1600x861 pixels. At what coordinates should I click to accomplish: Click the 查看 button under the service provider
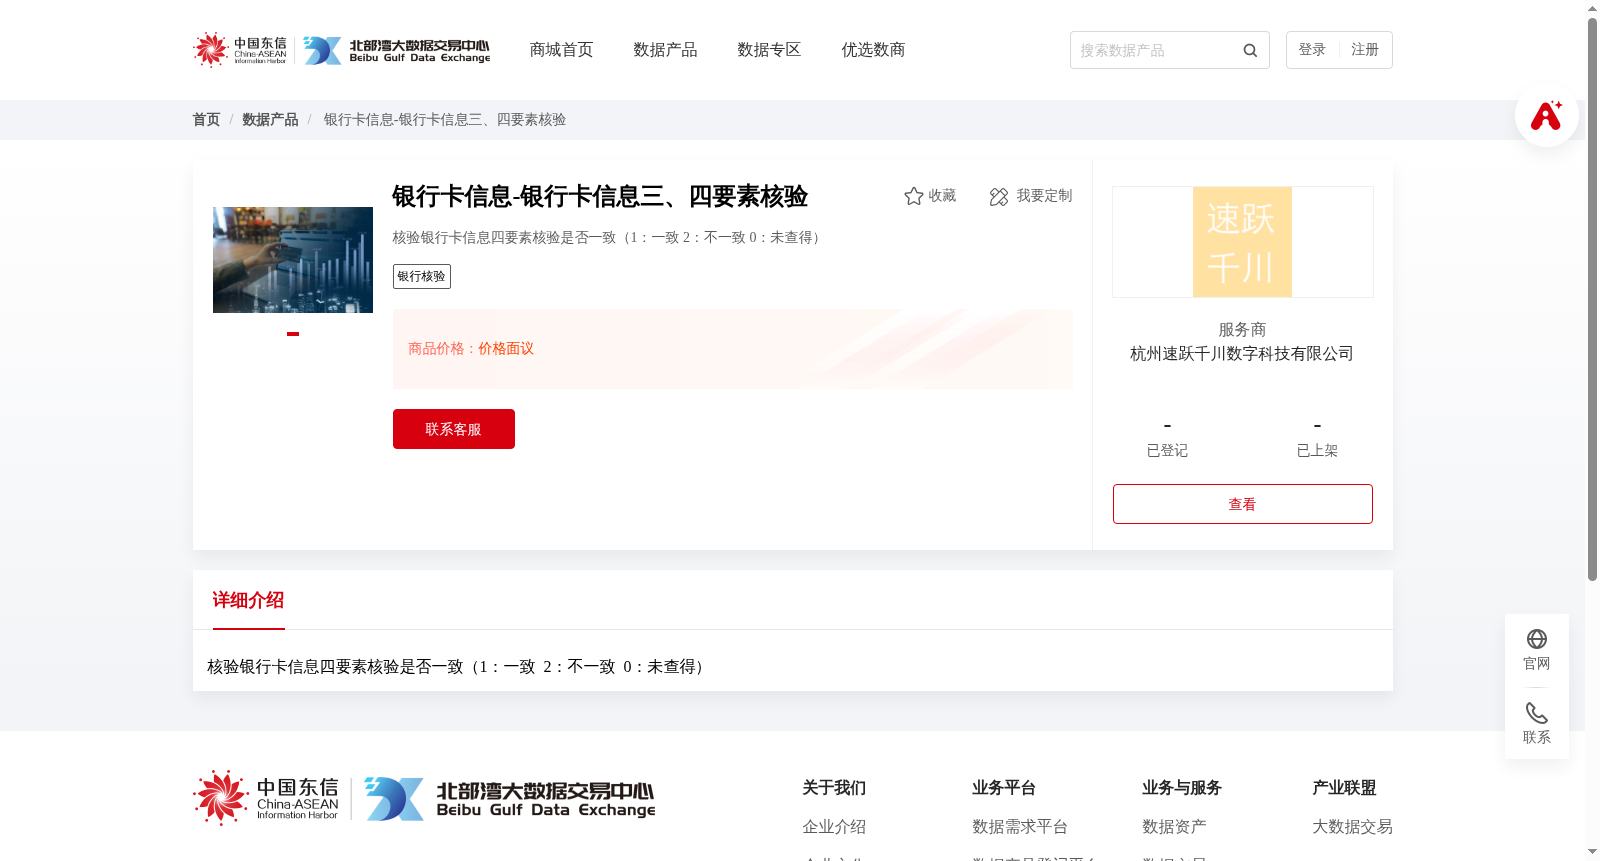point(1243,504)
